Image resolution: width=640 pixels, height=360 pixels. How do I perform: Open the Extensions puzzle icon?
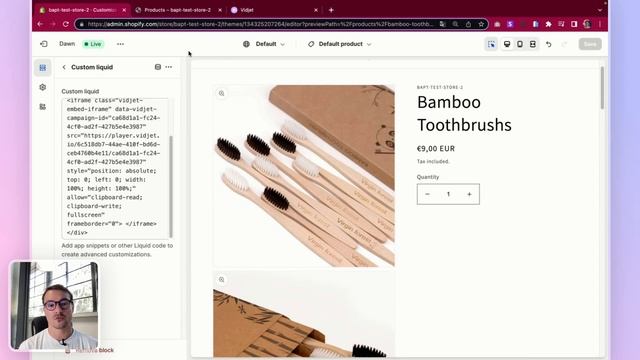[549, 24]
